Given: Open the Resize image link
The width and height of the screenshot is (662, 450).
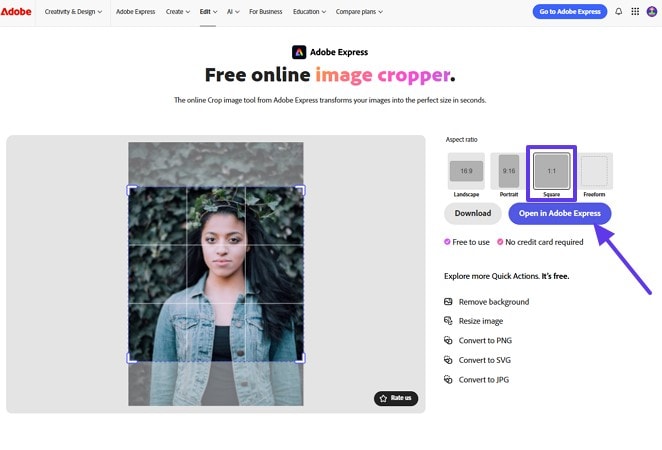Looking at the screenshot, I should [481, 321].
